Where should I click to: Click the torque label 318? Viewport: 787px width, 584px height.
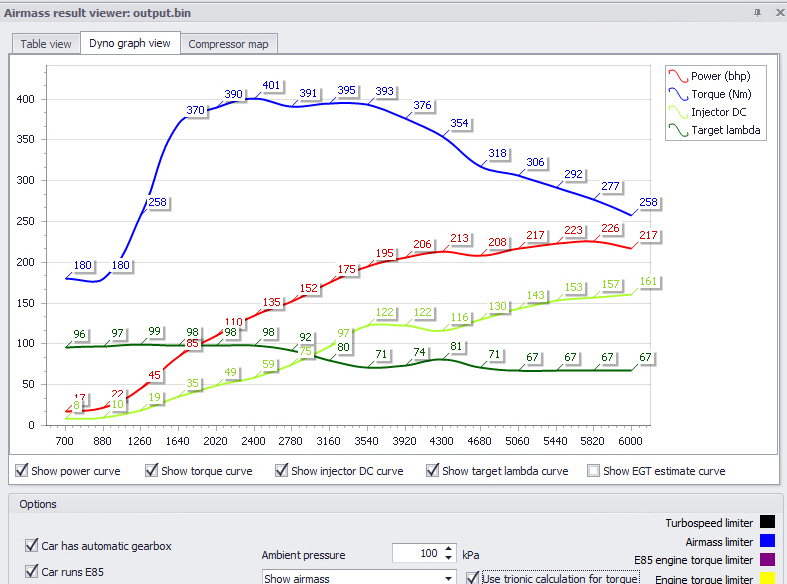[x=497, y=153]
